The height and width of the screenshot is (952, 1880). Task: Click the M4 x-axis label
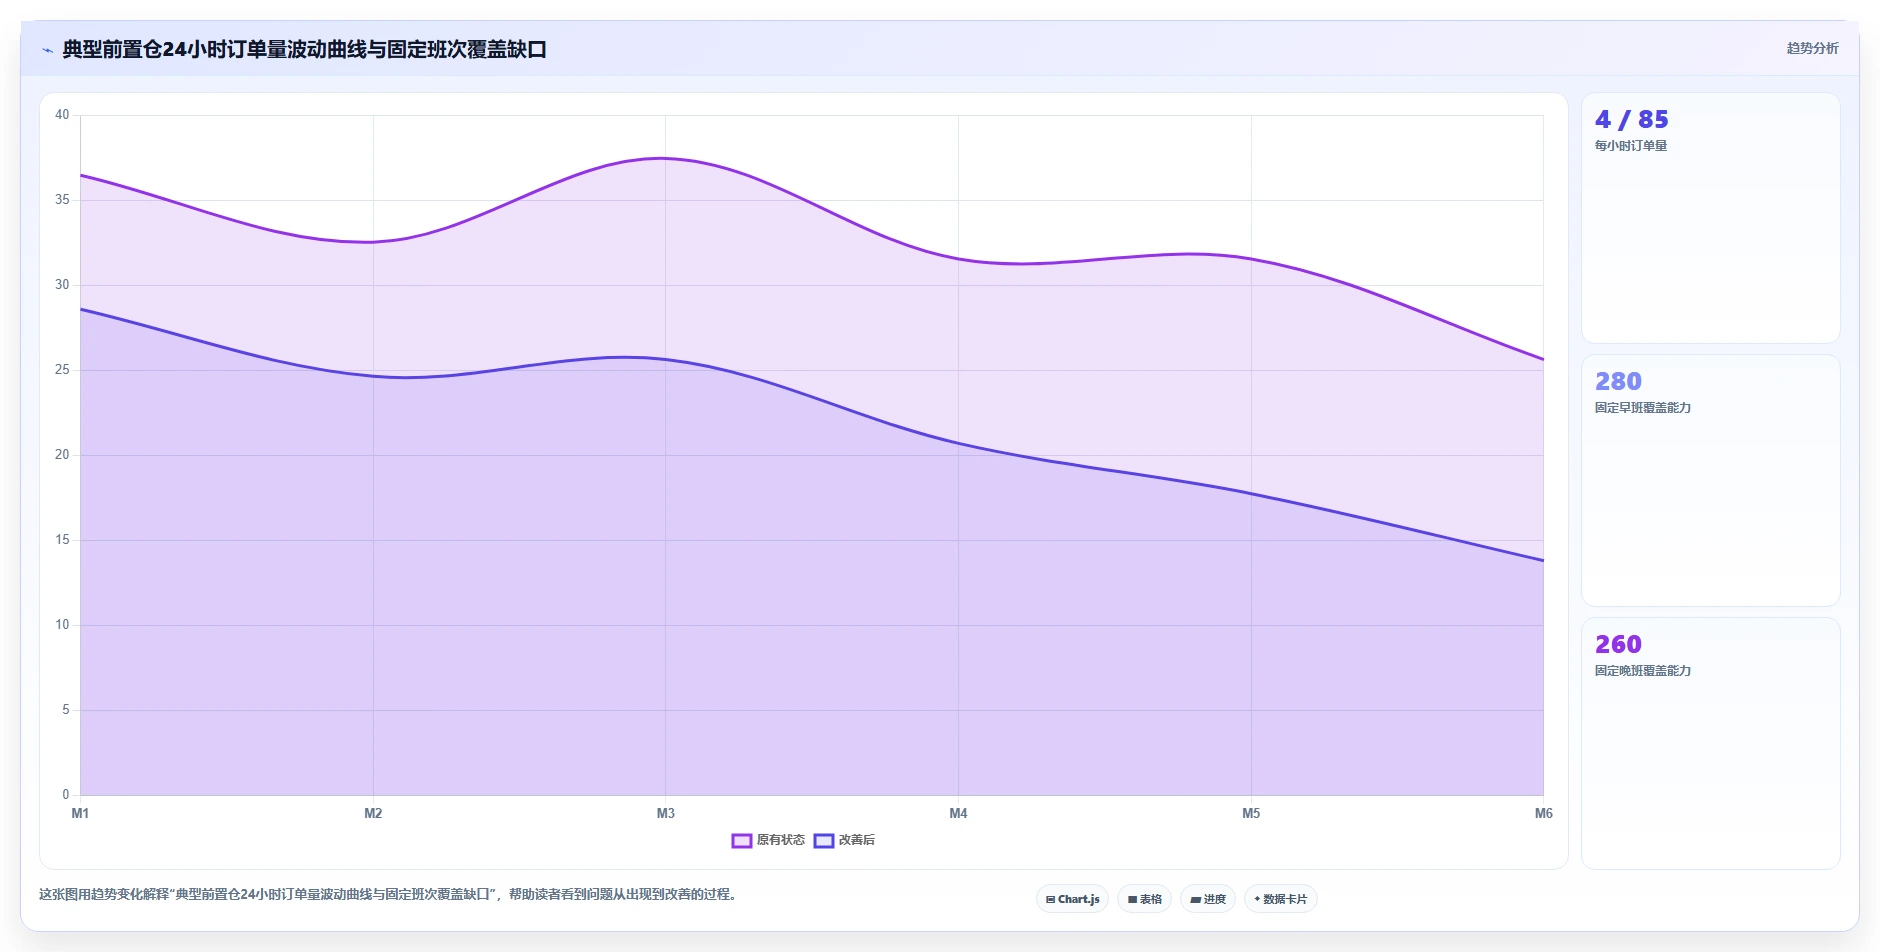(958, 813)
